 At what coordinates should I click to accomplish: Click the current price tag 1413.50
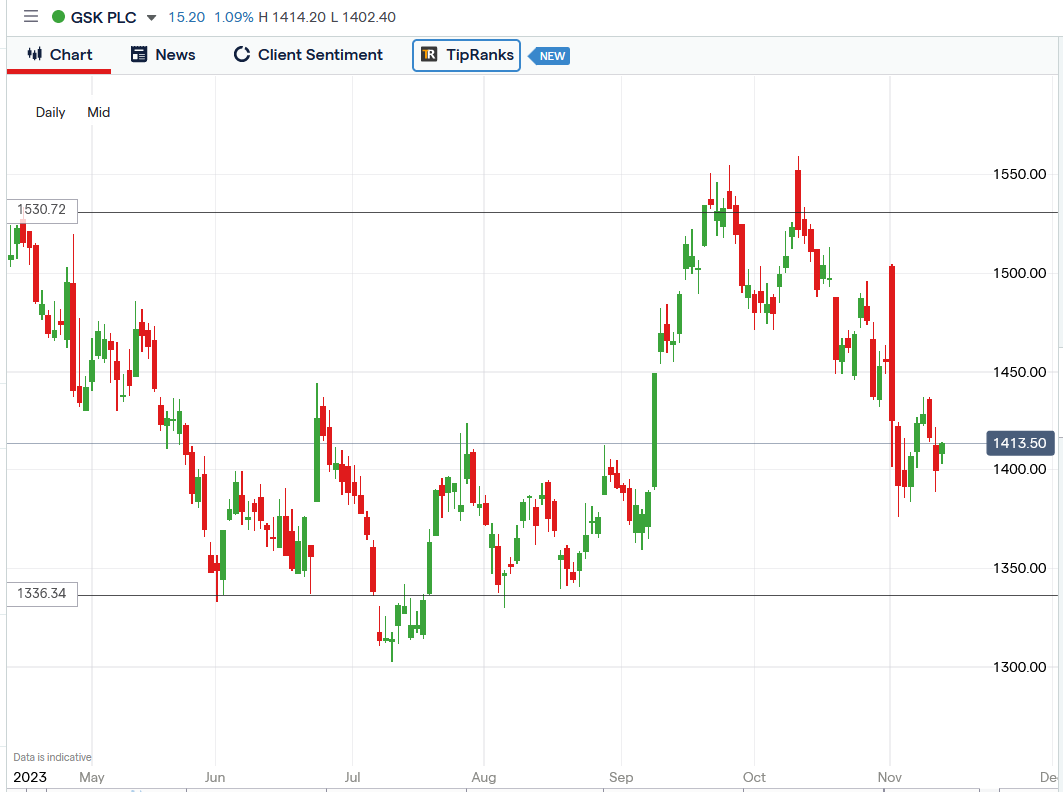pyautogui.click(x=1020, y=443)
